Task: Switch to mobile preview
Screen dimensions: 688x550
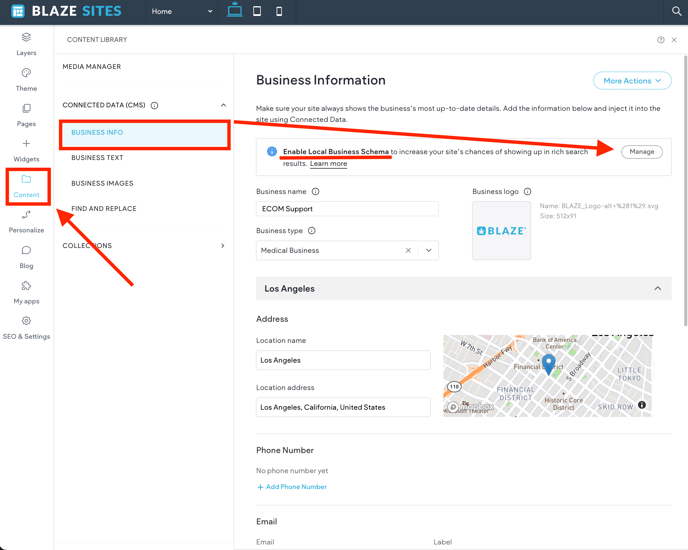Action: coord(279,12)
